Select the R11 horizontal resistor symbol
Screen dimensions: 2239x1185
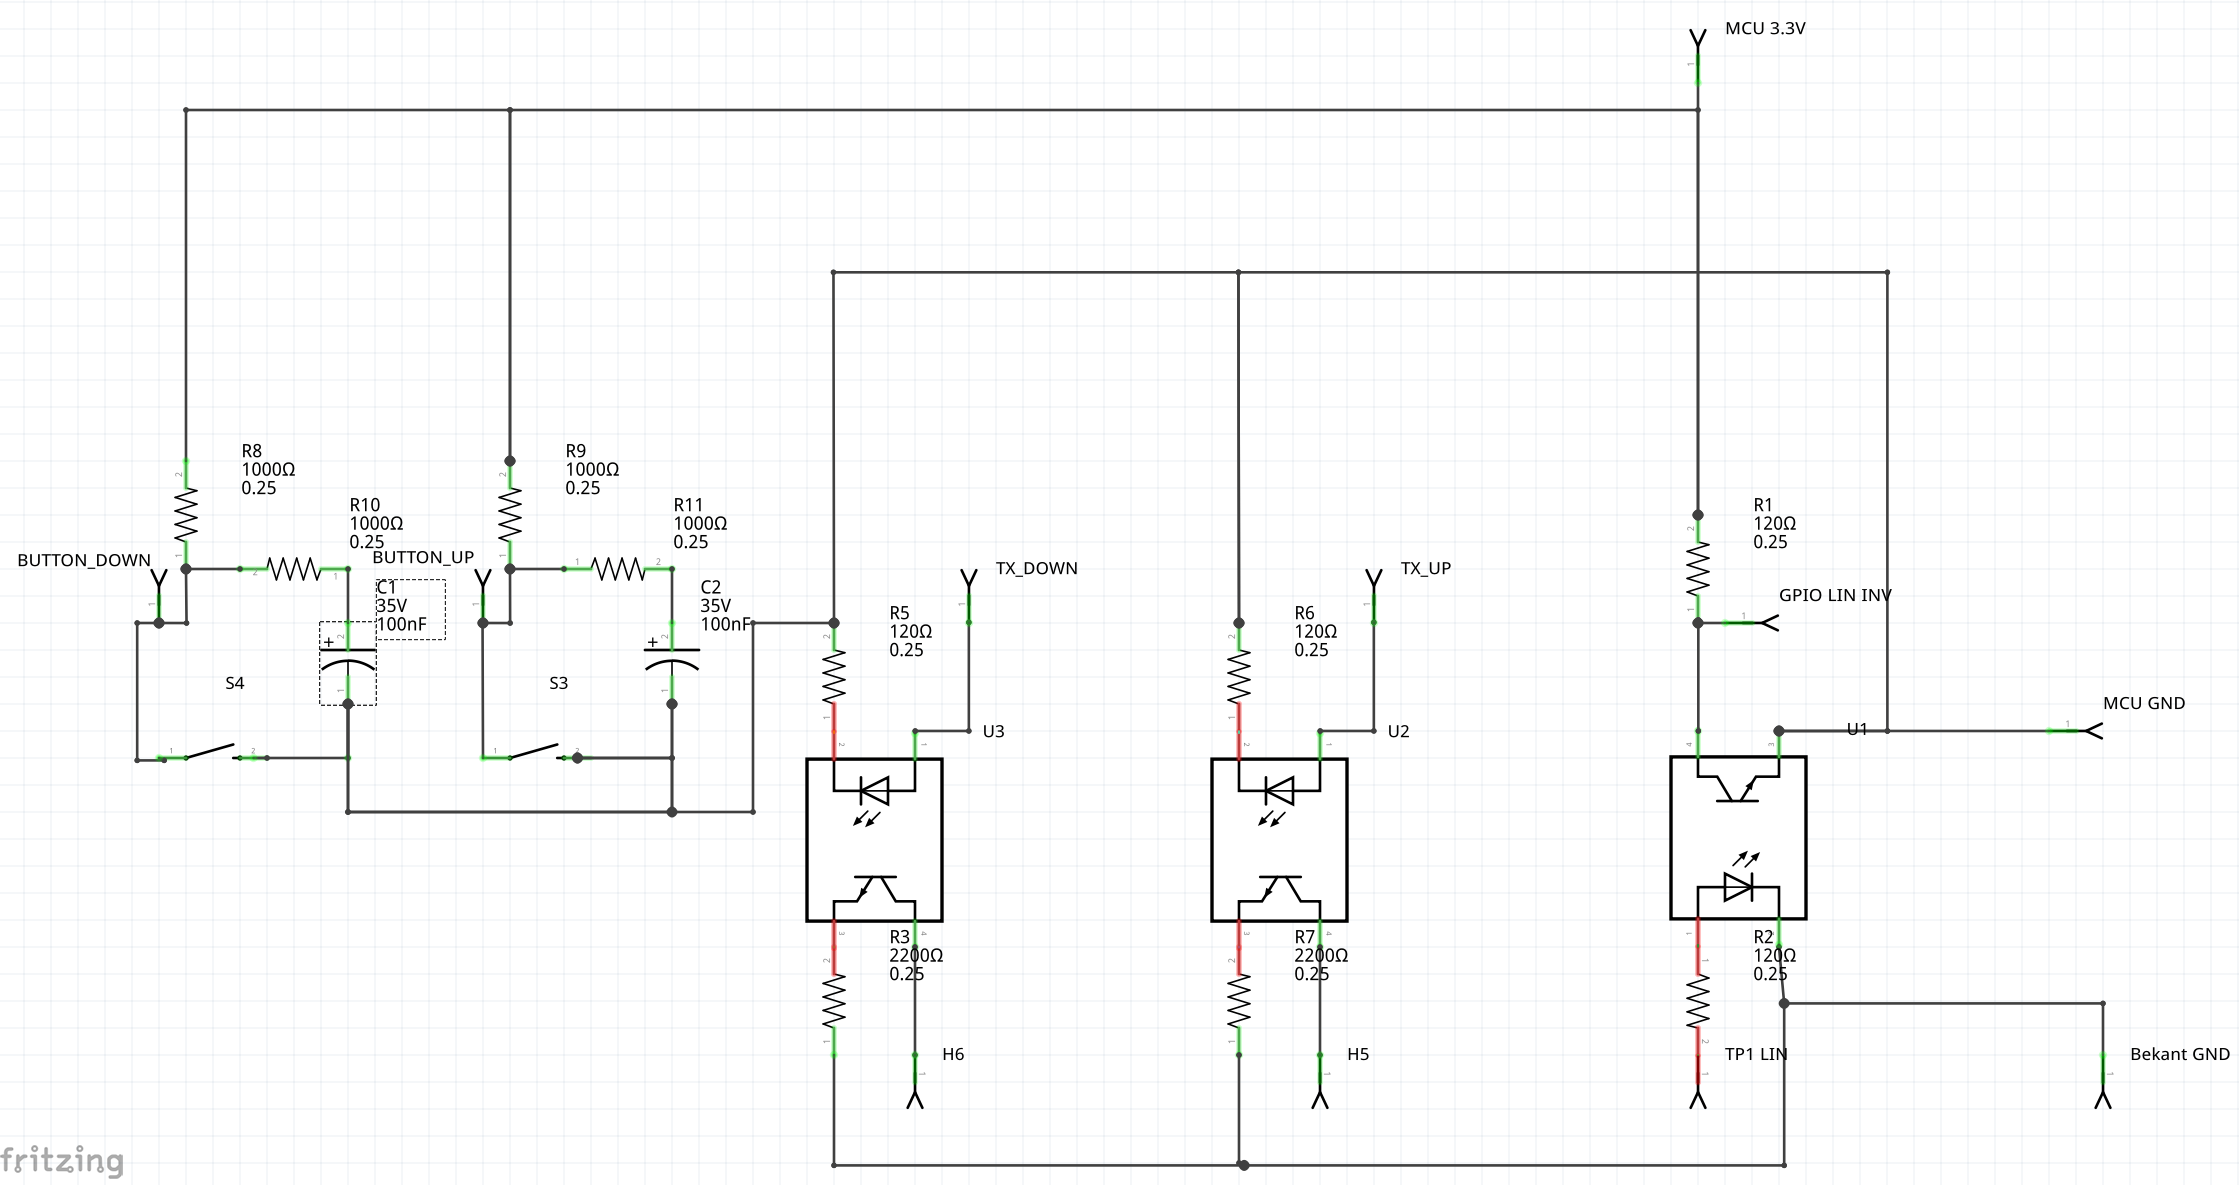tap(618, 569)
